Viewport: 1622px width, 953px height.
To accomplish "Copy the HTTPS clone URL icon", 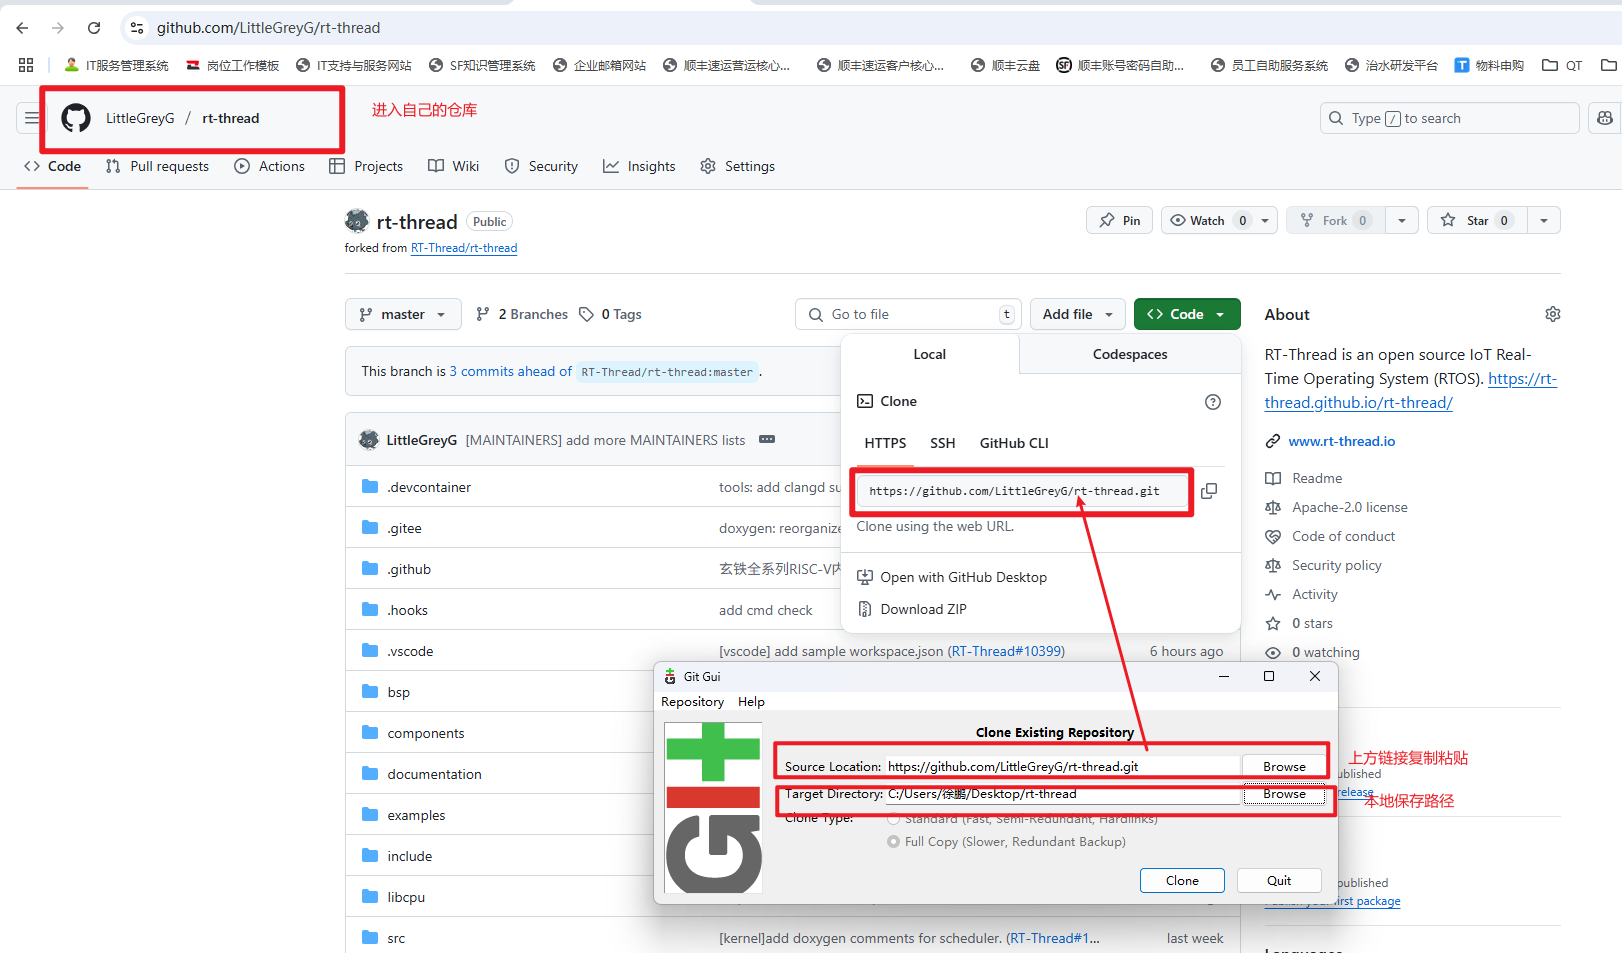I will (x=1209, y=491).
